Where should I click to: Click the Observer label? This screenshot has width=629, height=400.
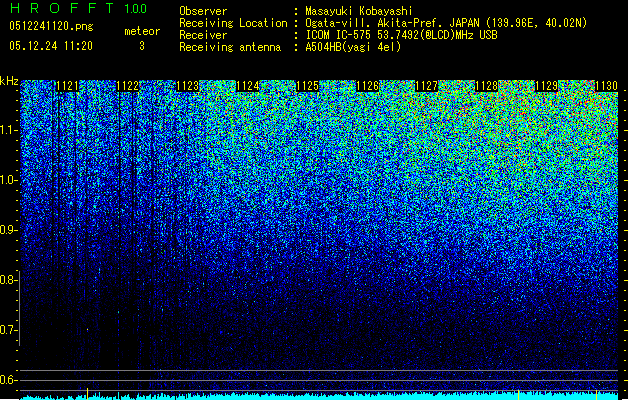[x=203, y=11]
